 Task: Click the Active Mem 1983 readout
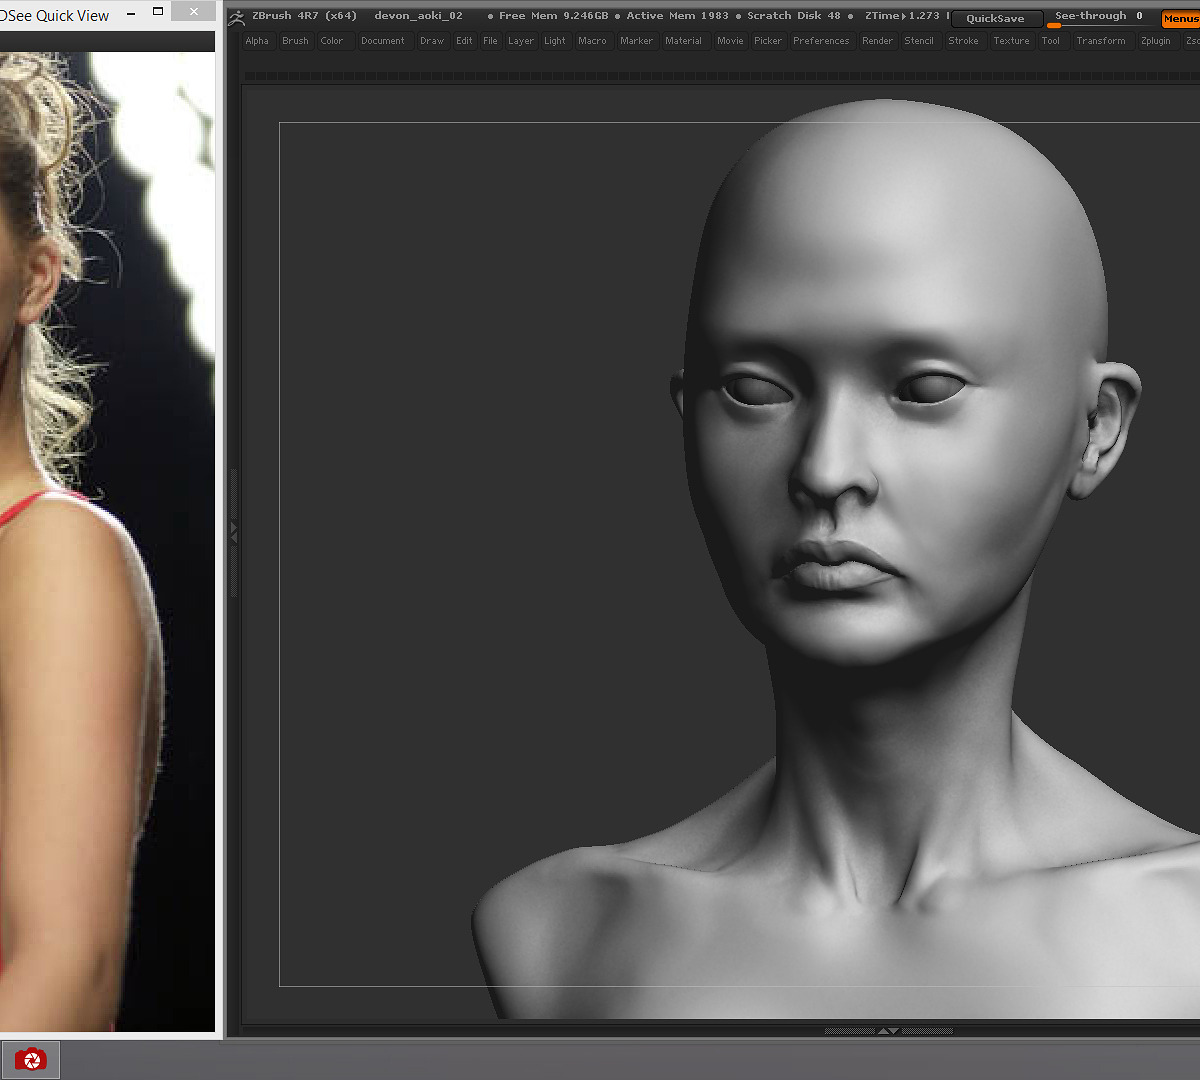point(677,16)
